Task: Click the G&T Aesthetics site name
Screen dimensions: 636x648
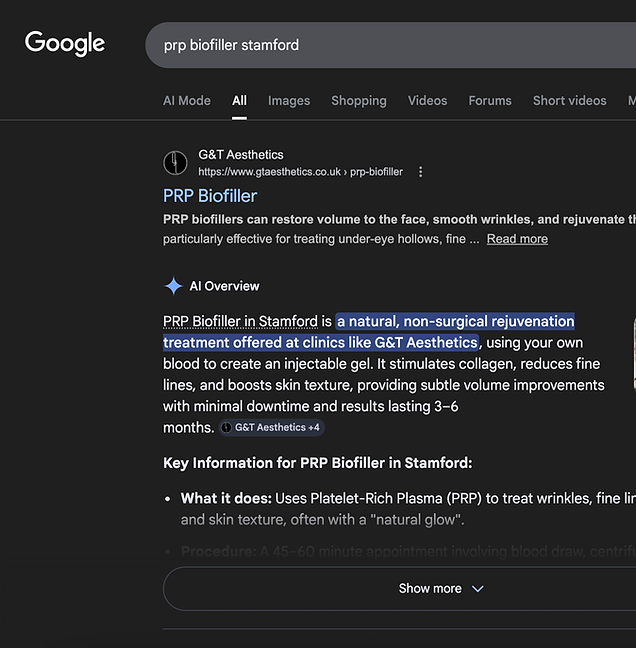Action: [x=241, y=155]
